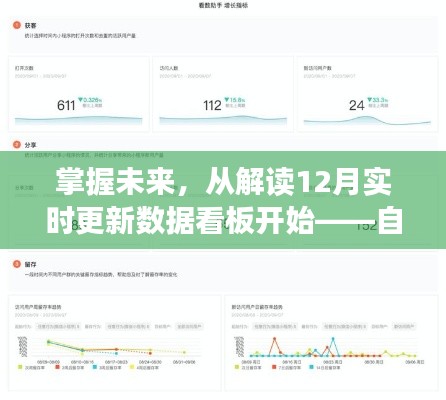Image resolution: width=446 pixels, height=400 pixels.
Task: Click the green down-arrow trend indicator next to 24
Action: click(369, 100)
